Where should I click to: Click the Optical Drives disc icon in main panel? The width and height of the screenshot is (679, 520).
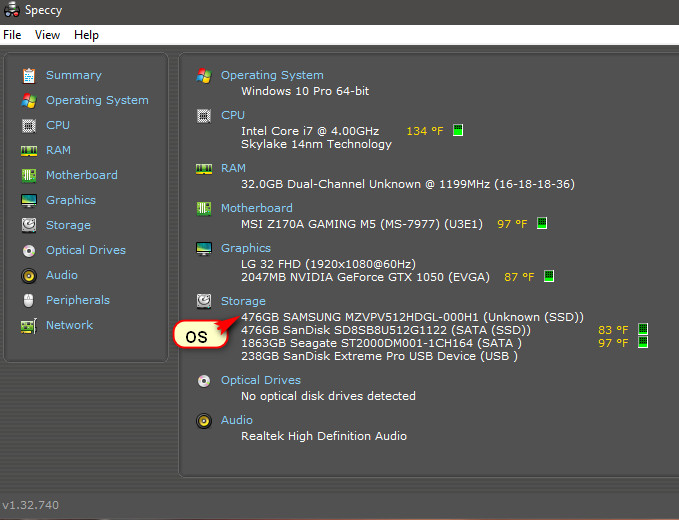[x=204, y=381]
